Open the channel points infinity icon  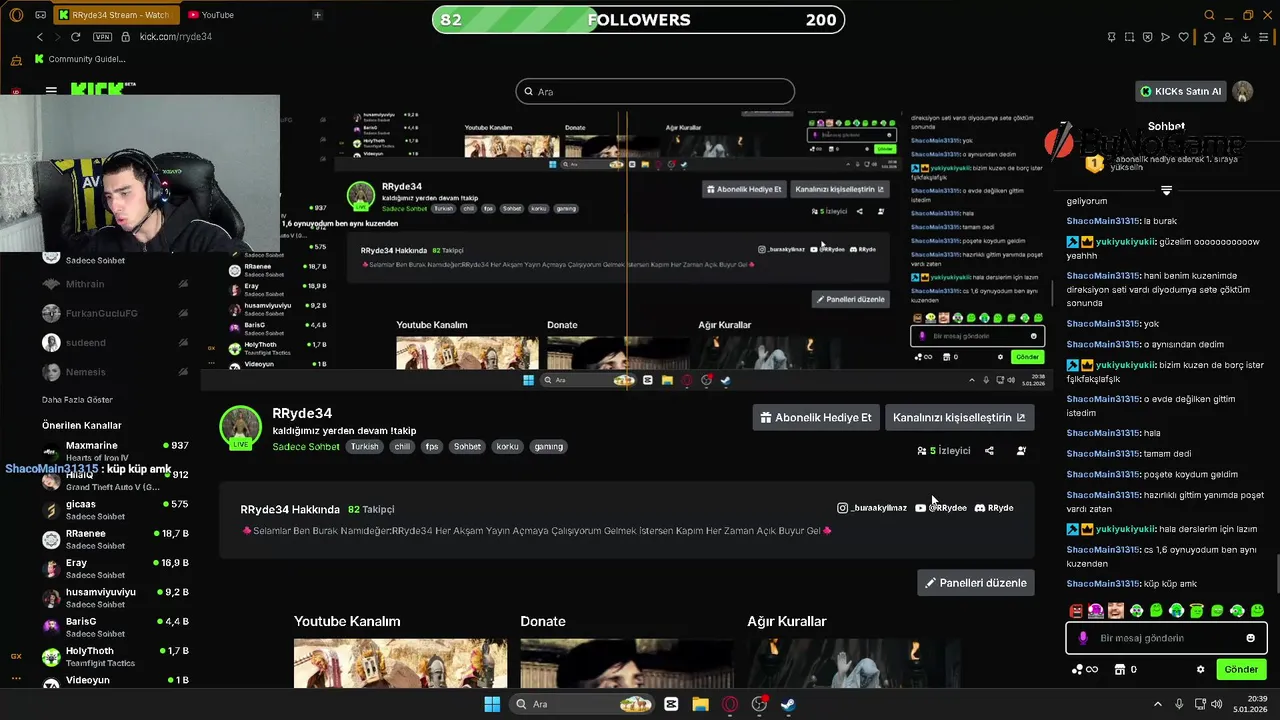tap(1084, 669)
